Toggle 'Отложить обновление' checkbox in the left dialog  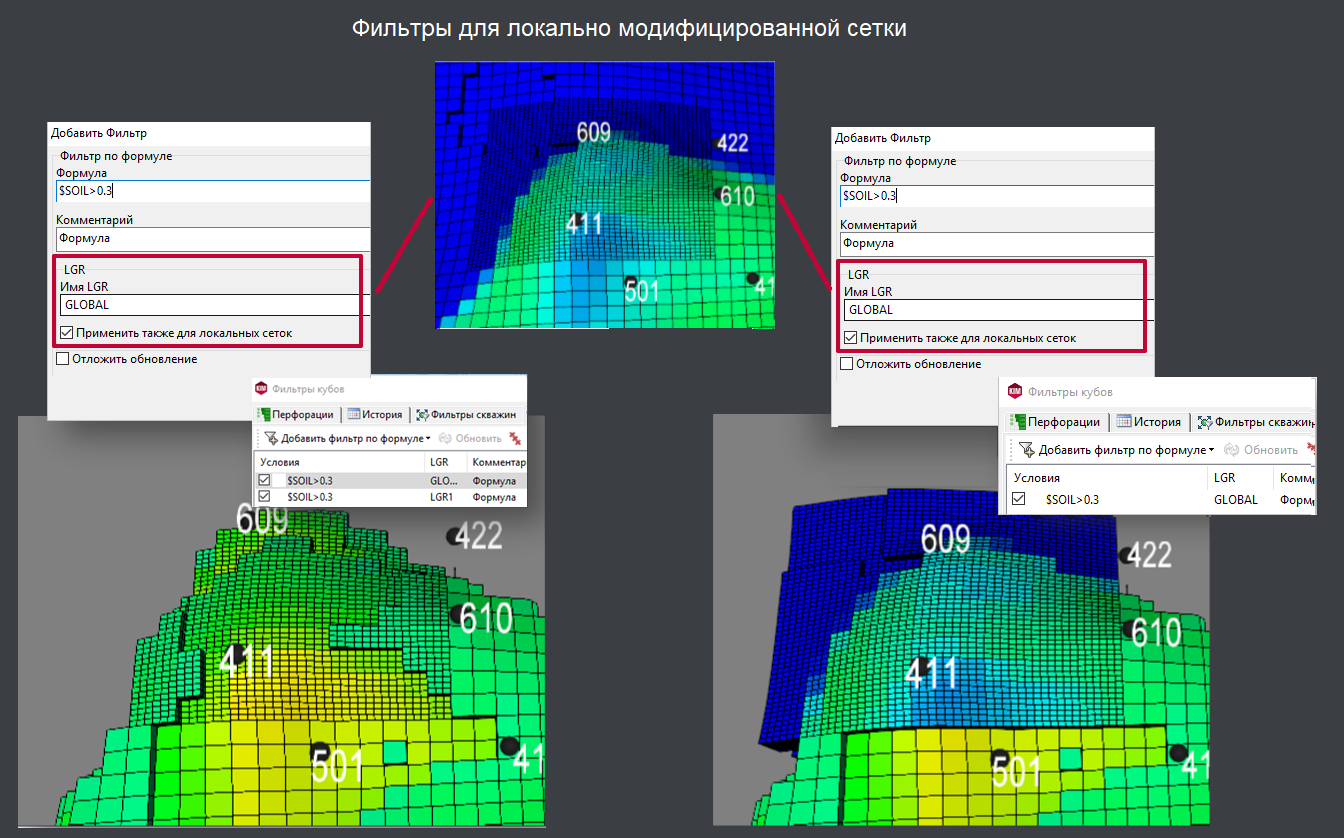click(x=63, y=359)
